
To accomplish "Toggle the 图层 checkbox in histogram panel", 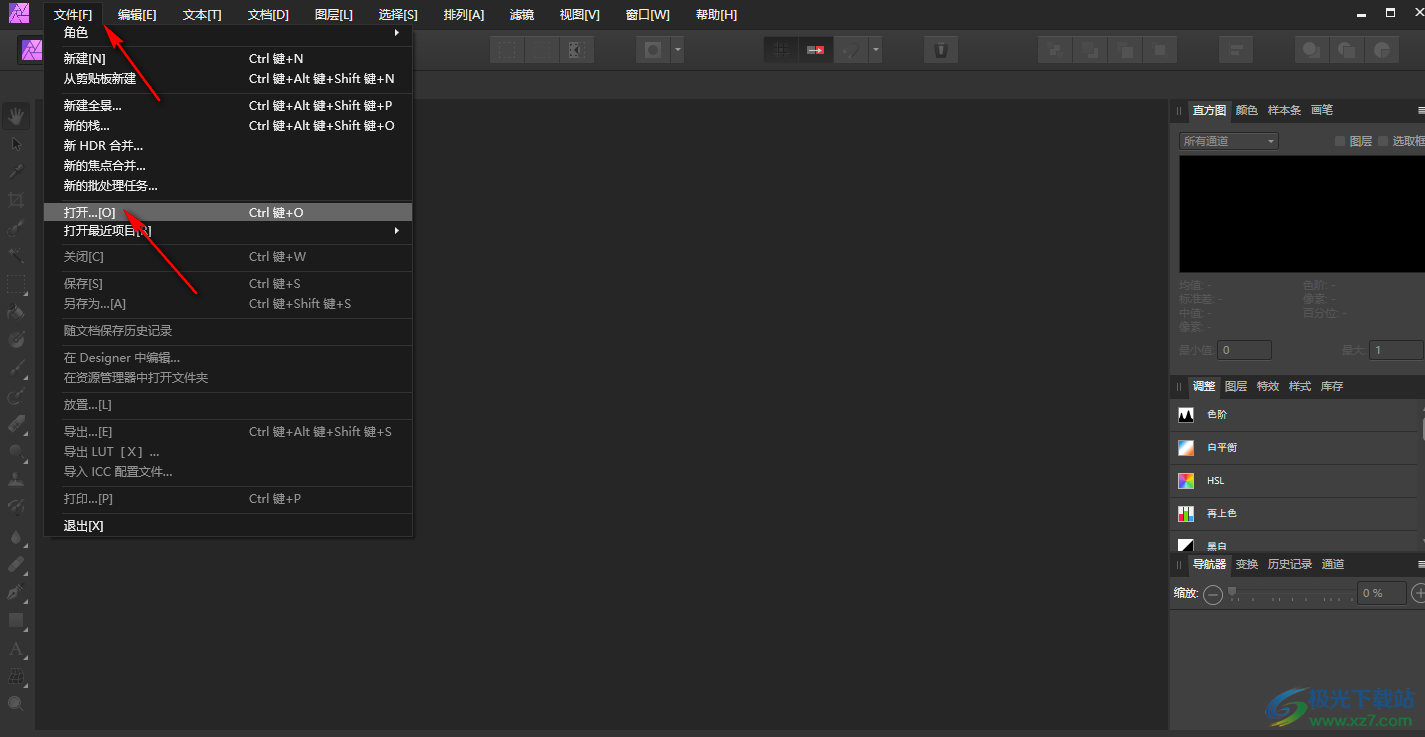I will (x=1340, y=141).
